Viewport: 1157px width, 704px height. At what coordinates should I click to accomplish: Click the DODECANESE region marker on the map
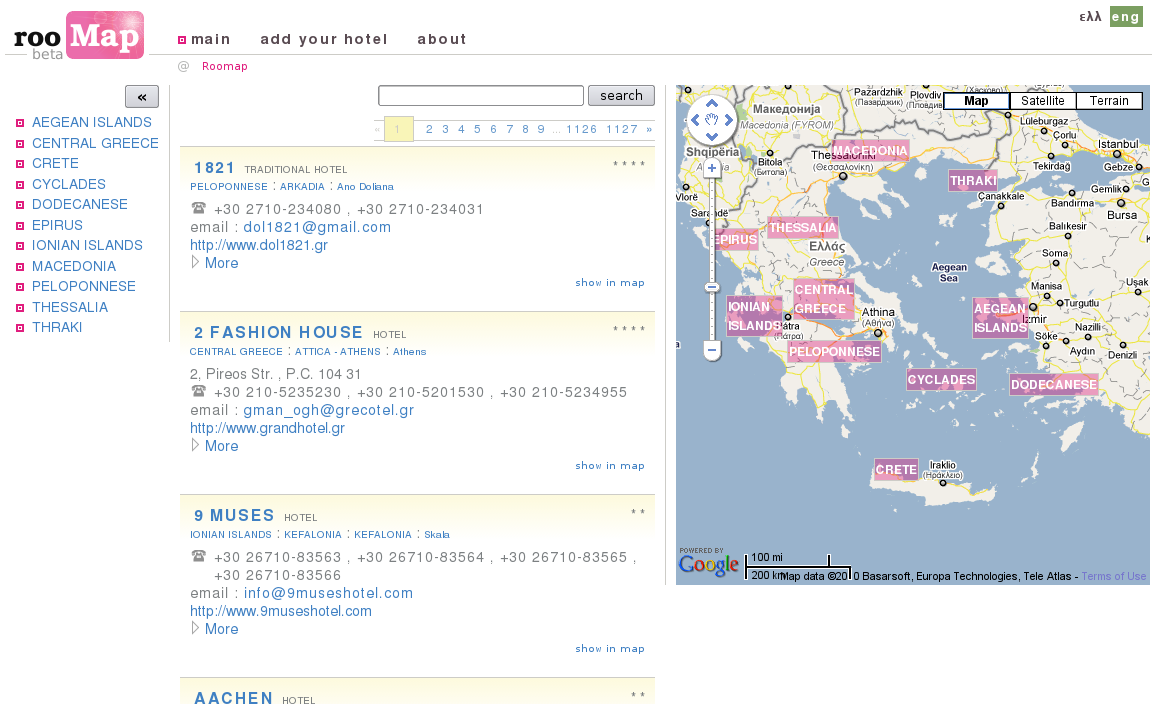[x=1054, y=384]
